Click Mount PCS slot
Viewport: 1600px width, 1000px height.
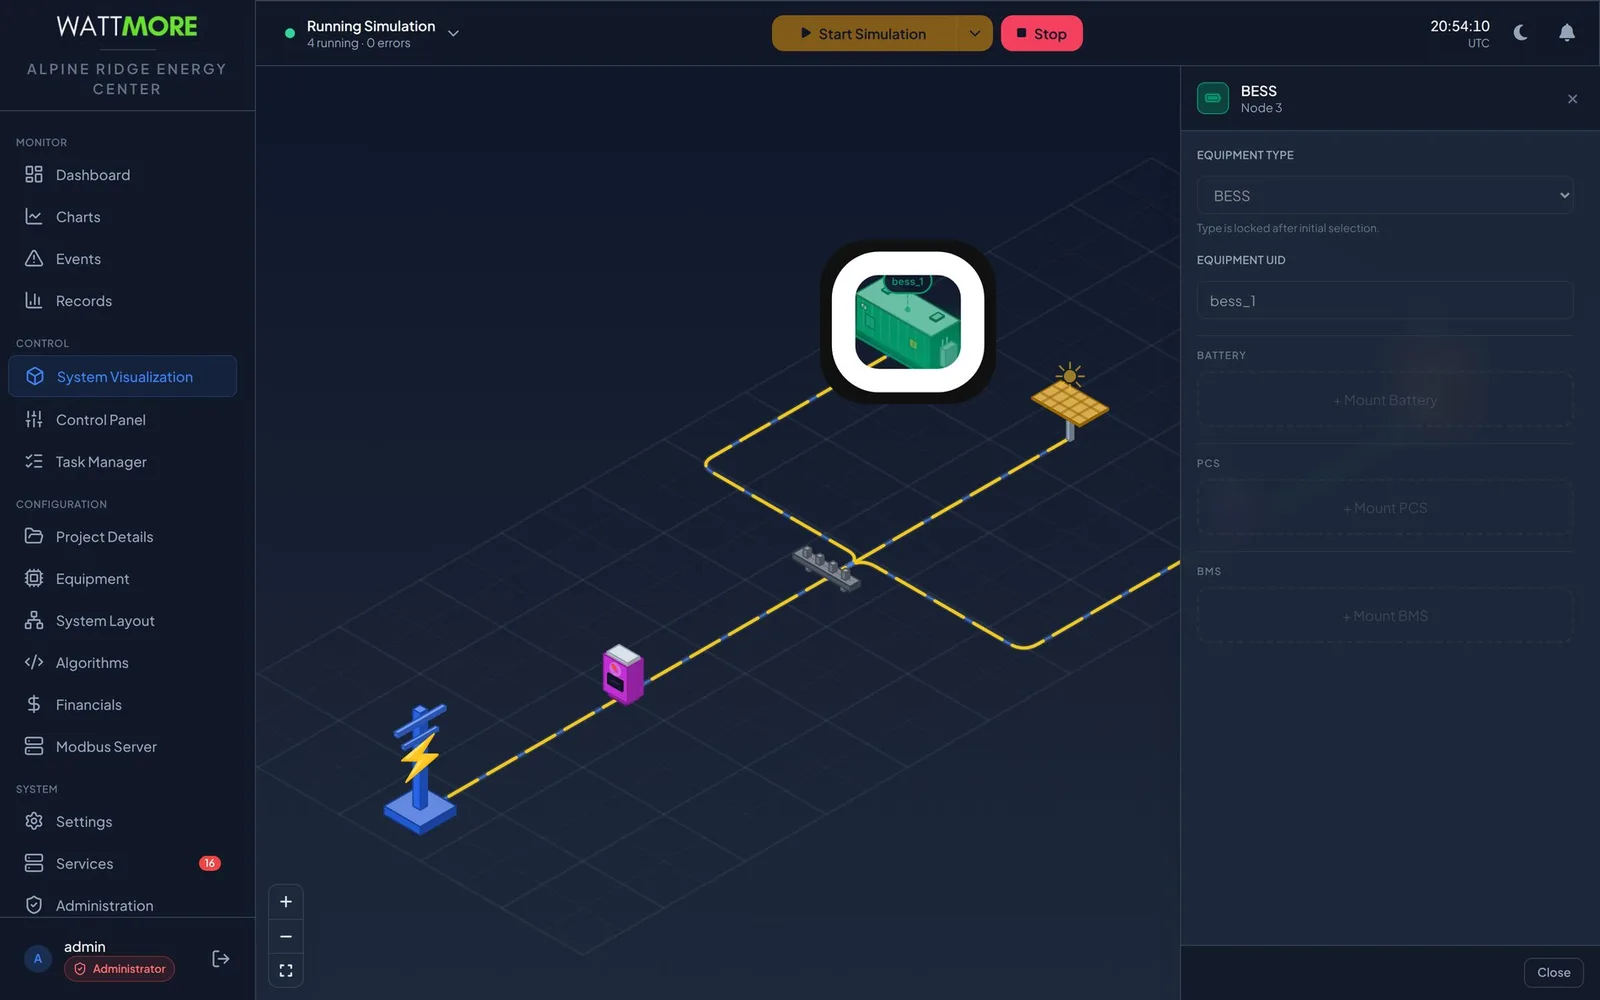tap(1385, 508)
